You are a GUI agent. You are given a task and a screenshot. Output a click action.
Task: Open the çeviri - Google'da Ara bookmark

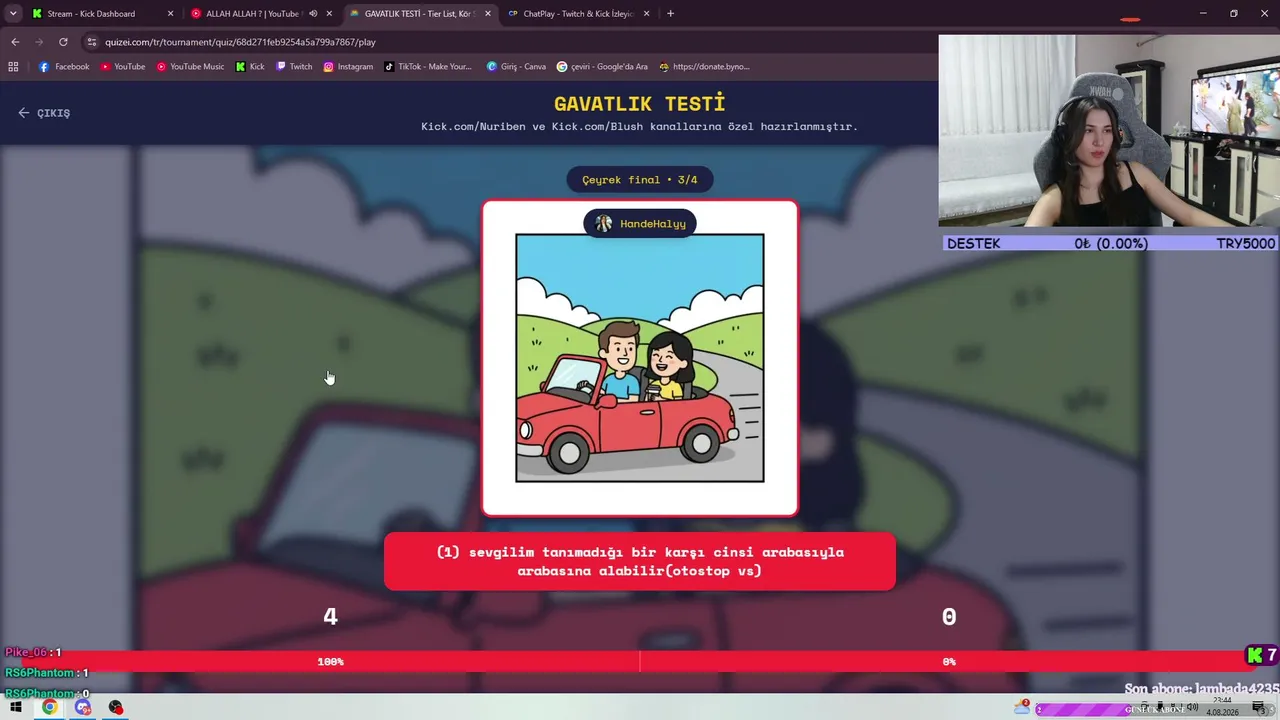pos(602,67)
